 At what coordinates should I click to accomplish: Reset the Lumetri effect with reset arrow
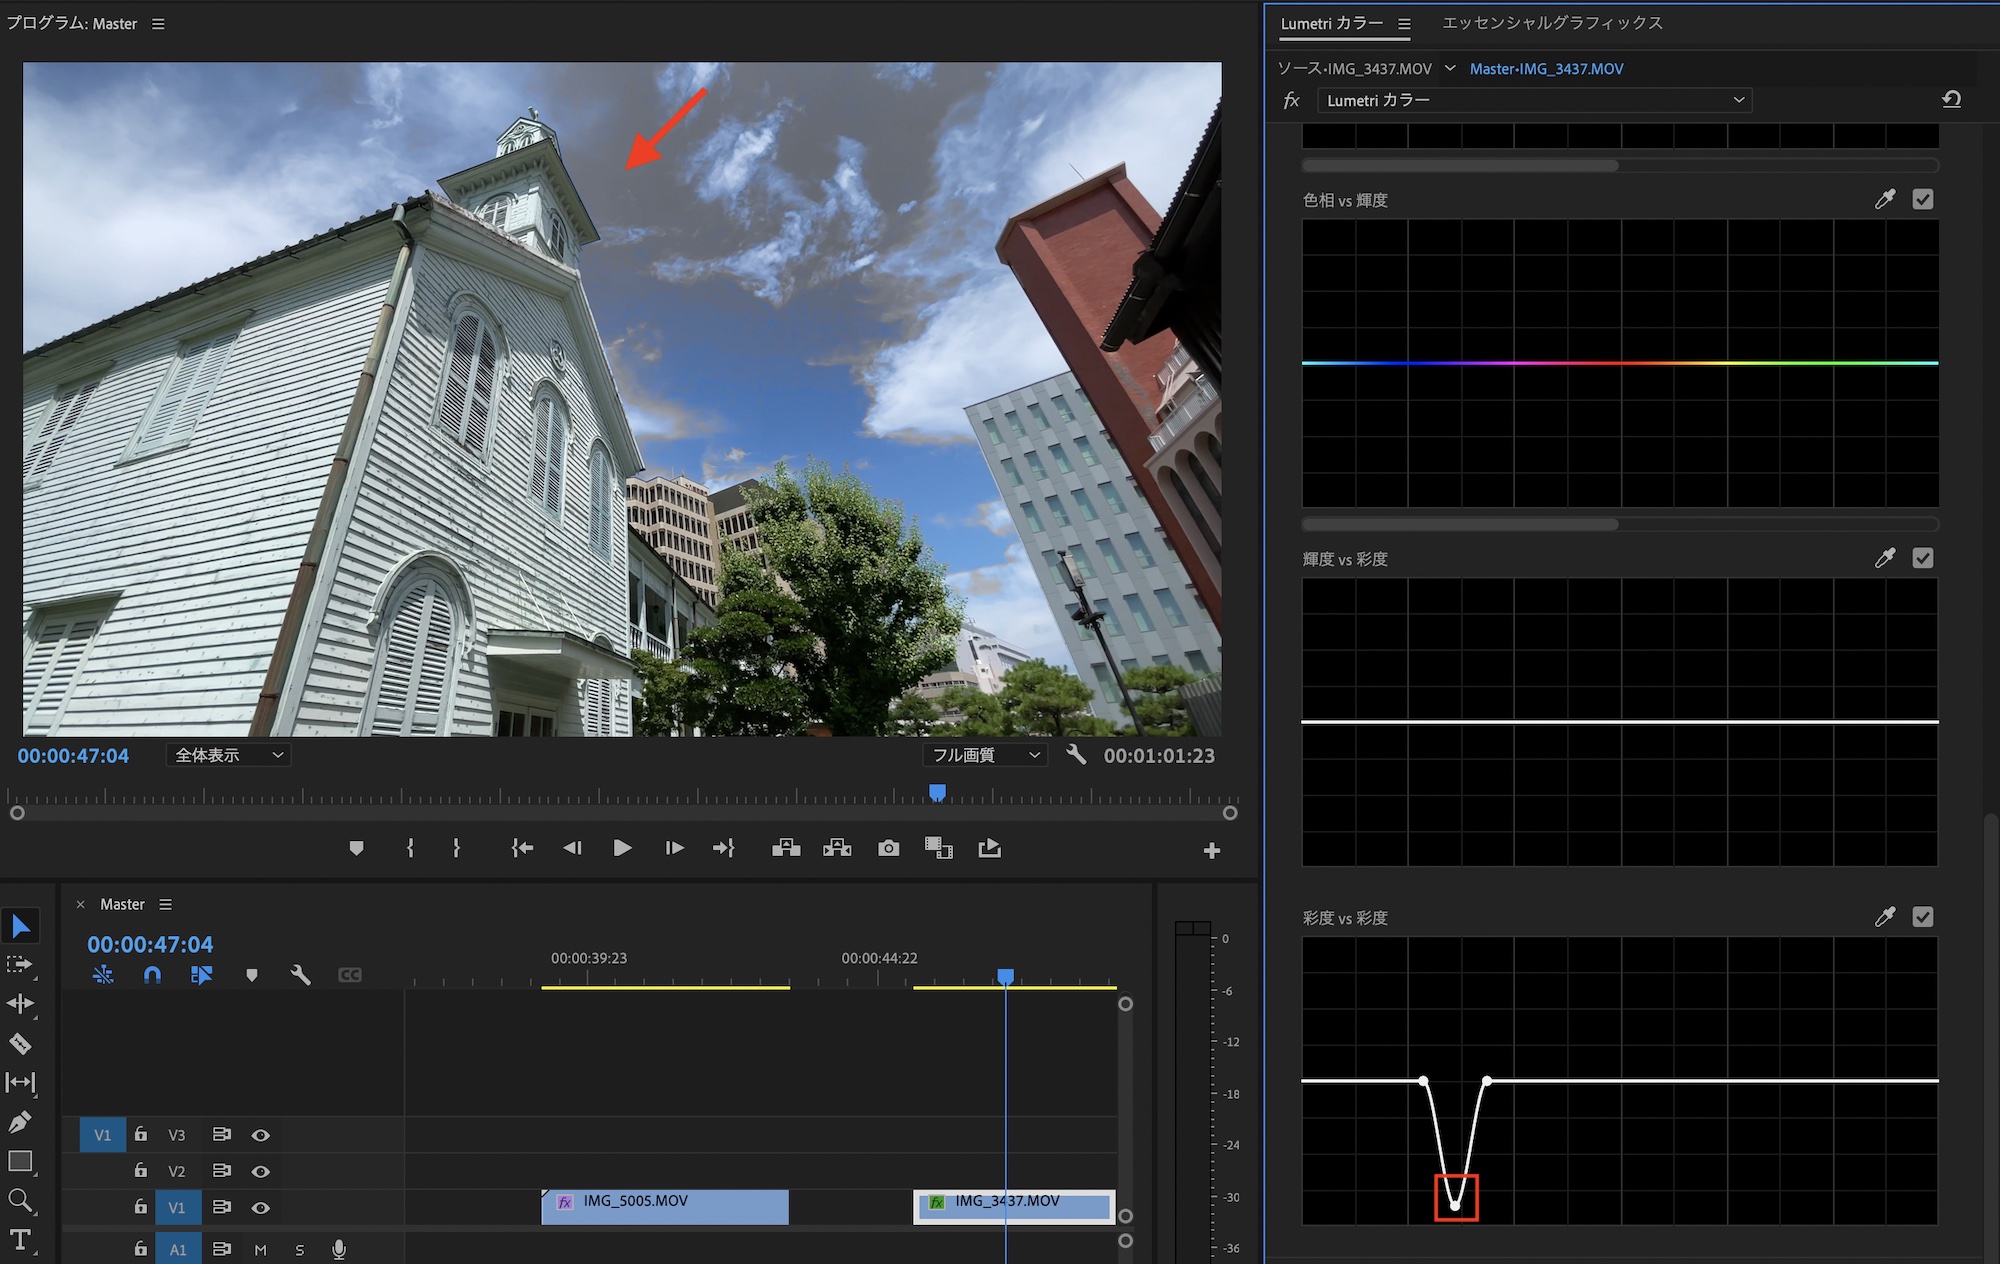coord(1951,99)
